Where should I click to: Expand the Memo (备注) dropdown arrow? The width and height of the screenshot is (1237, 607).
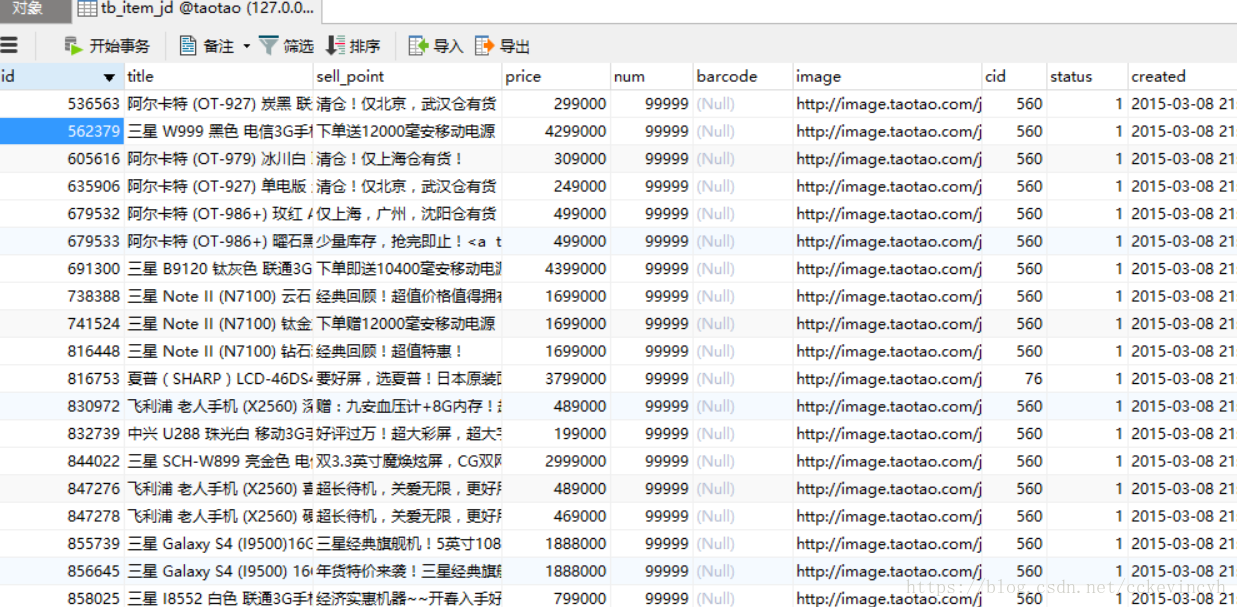coord(246,46)
